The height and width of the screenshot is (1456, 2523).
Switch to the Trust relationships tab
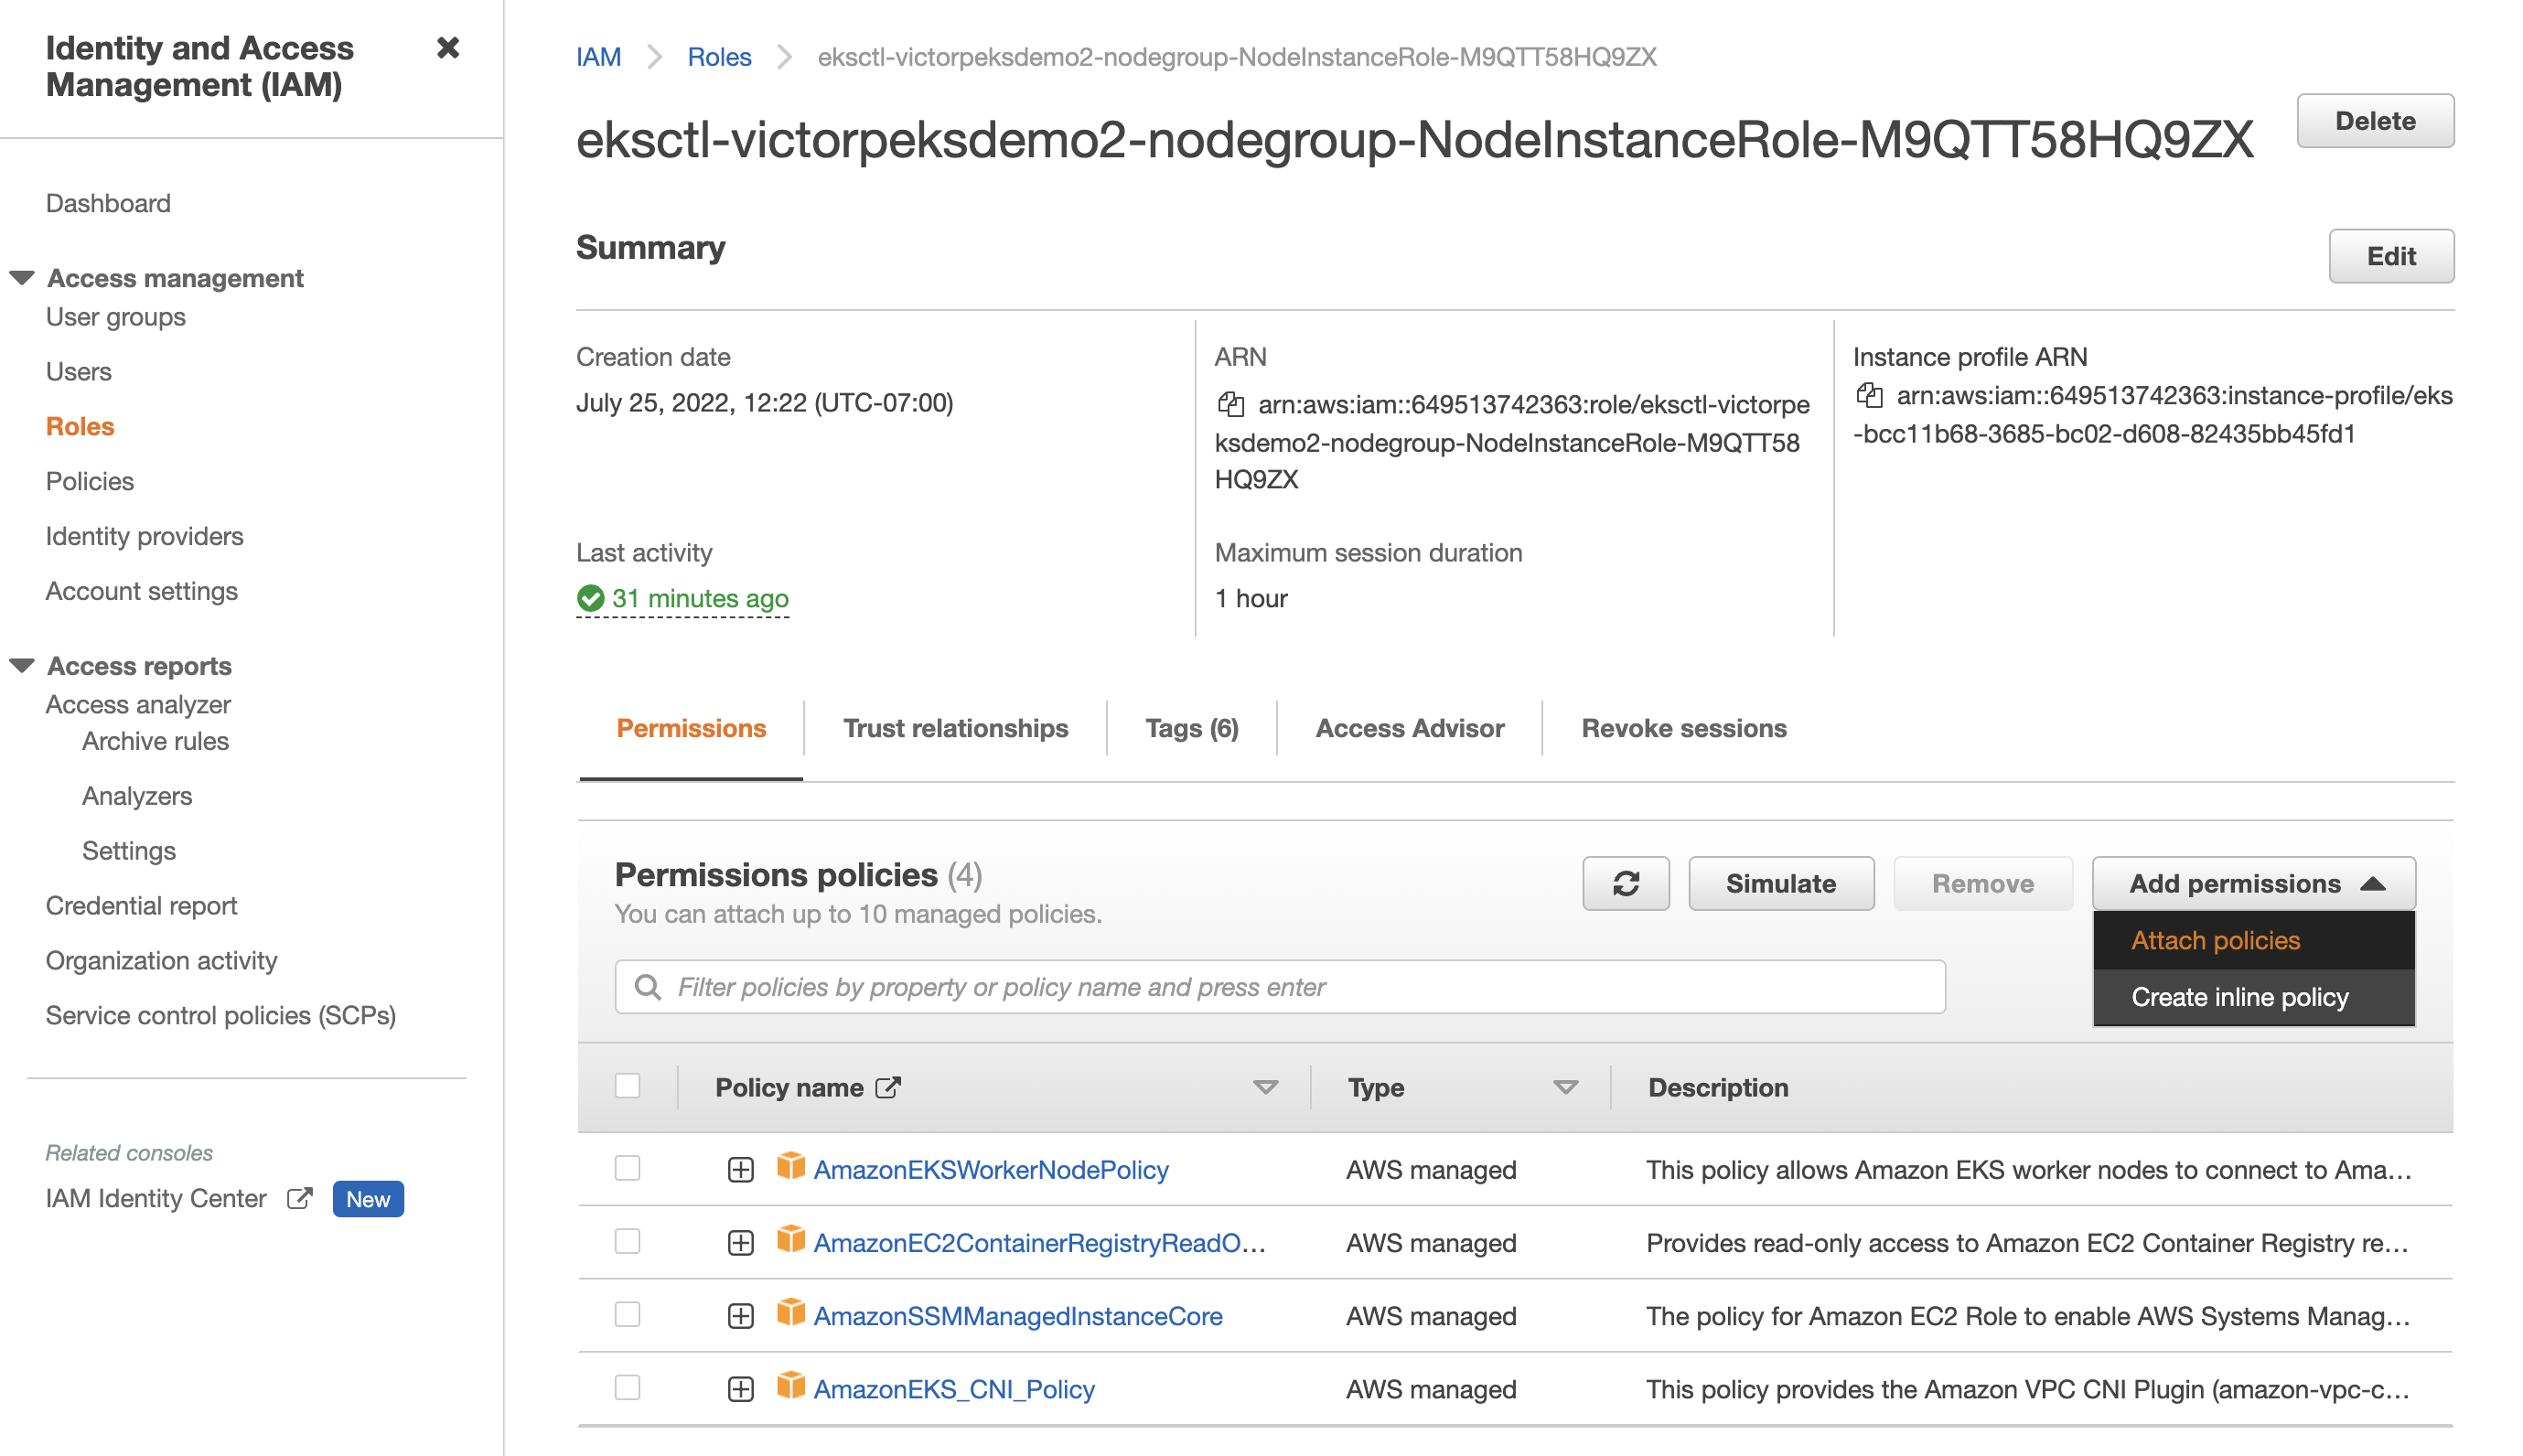point(954,728)
